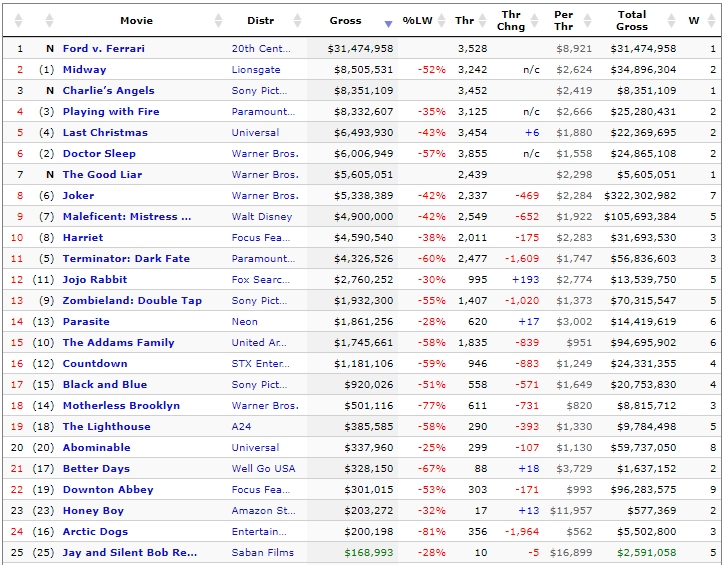This screenshot has width=724, height=565.
Task: Click sort arrows beside W header
Action: (712, 20)
